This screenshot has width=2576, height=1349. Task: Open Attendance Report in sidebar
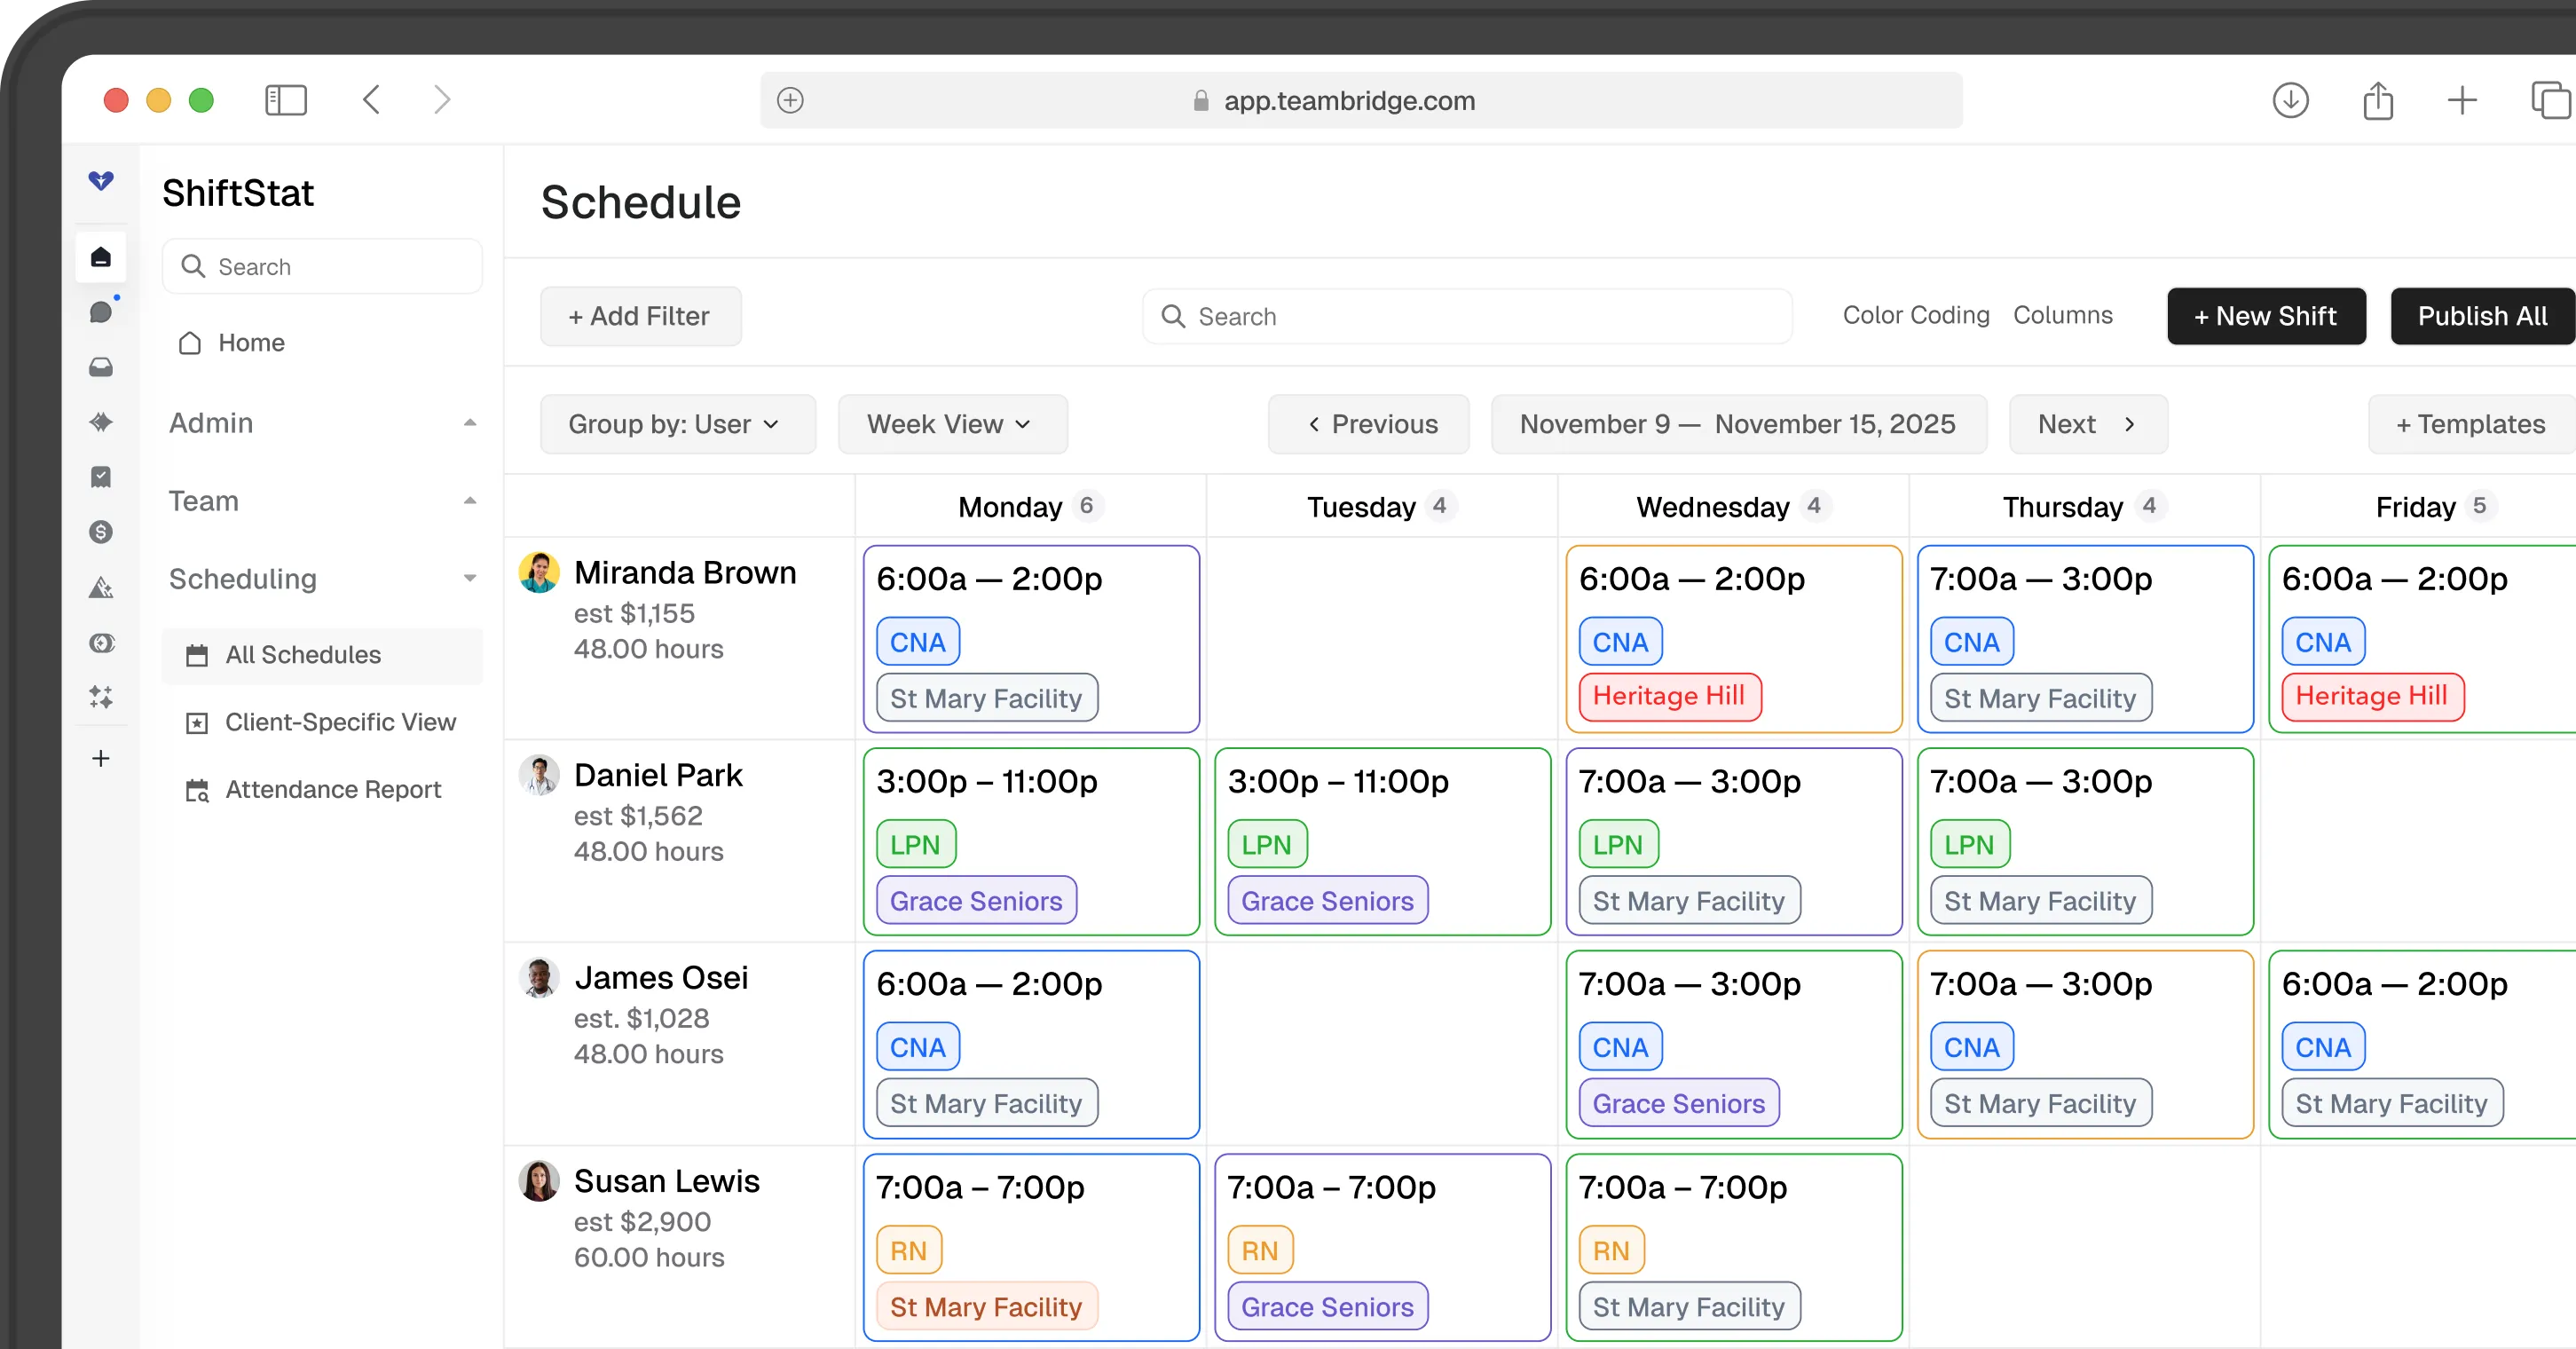tap(332, 789)
